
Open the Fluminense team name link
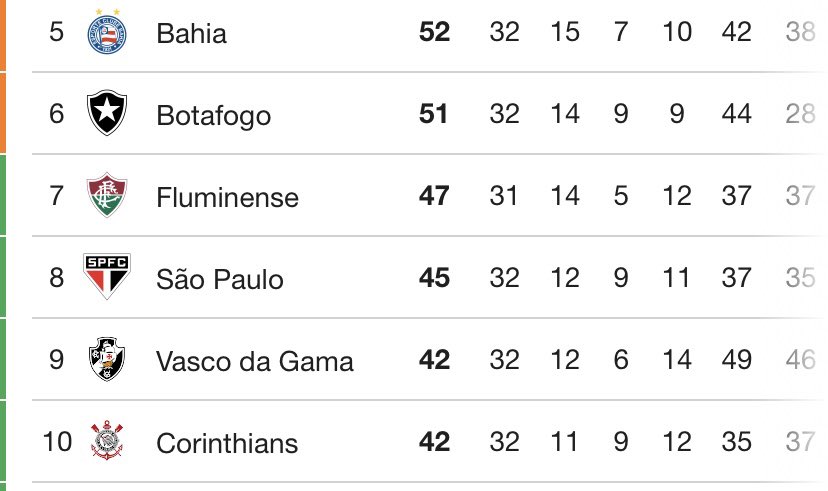[x=227, y=197]
